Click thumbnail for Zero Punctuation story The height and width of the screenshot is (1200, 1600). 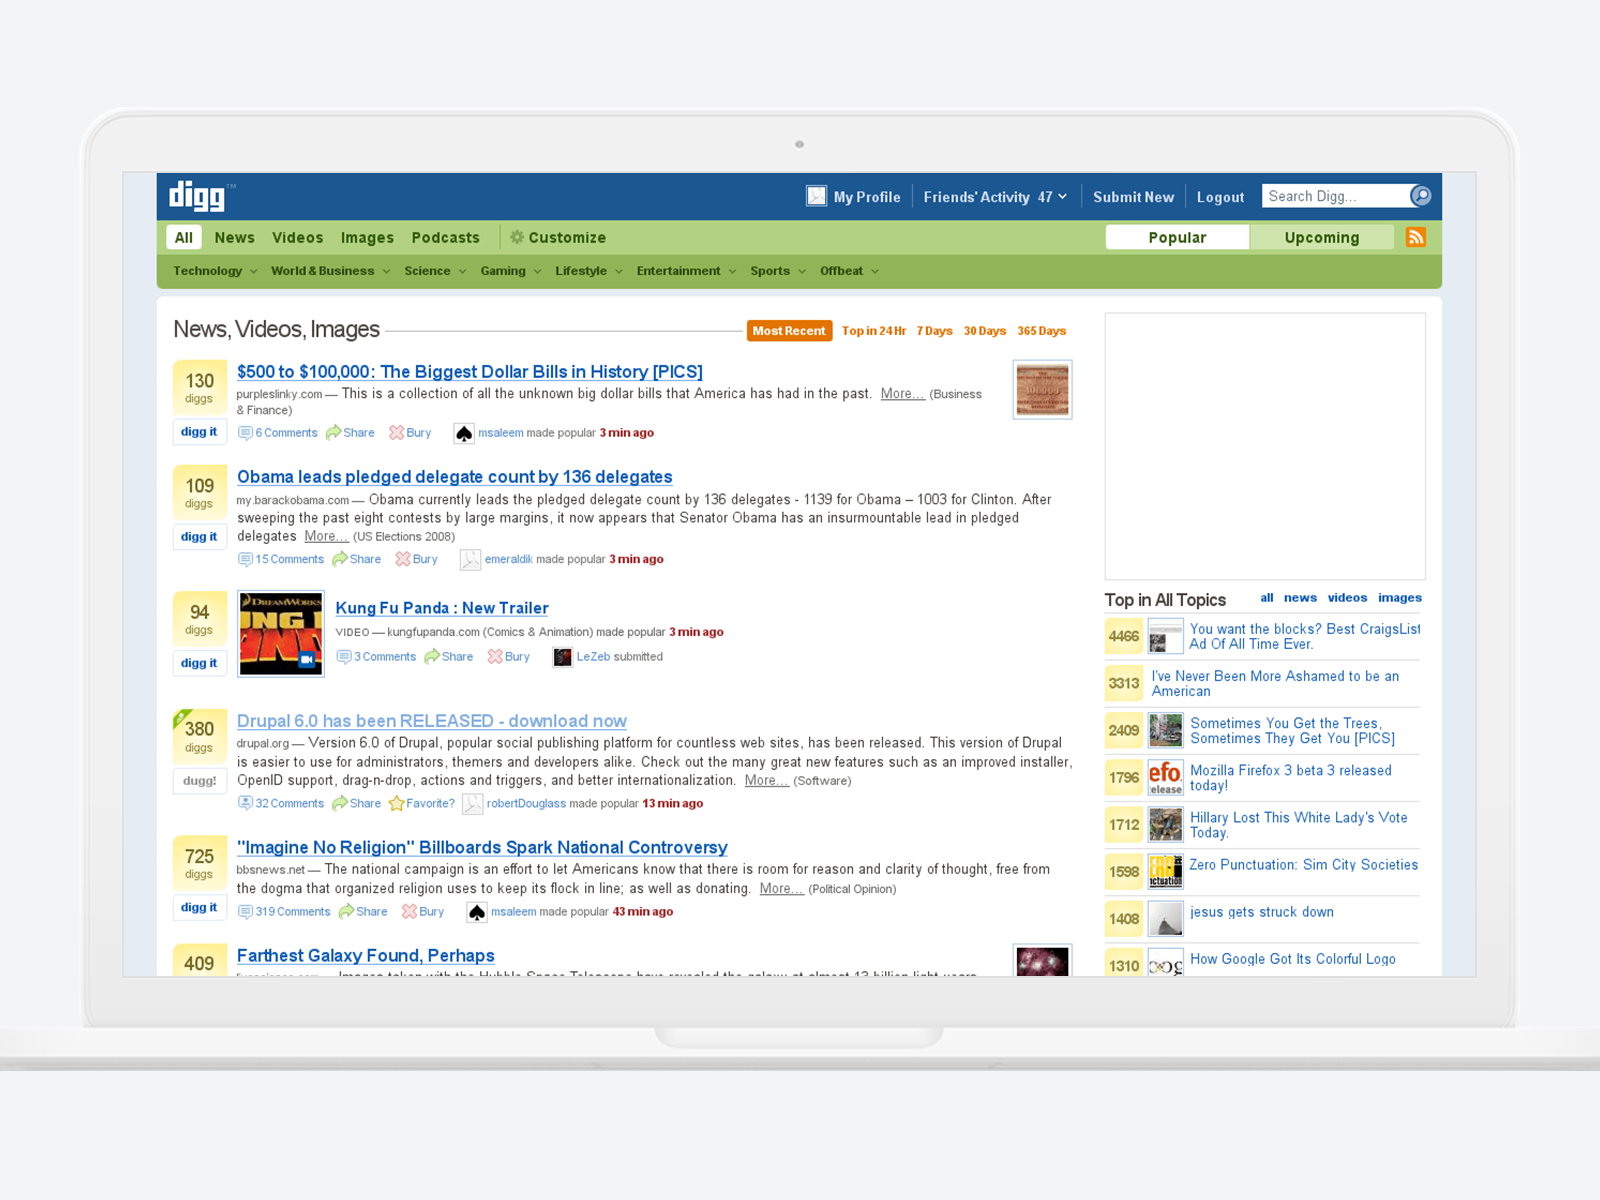[1165, 871]
